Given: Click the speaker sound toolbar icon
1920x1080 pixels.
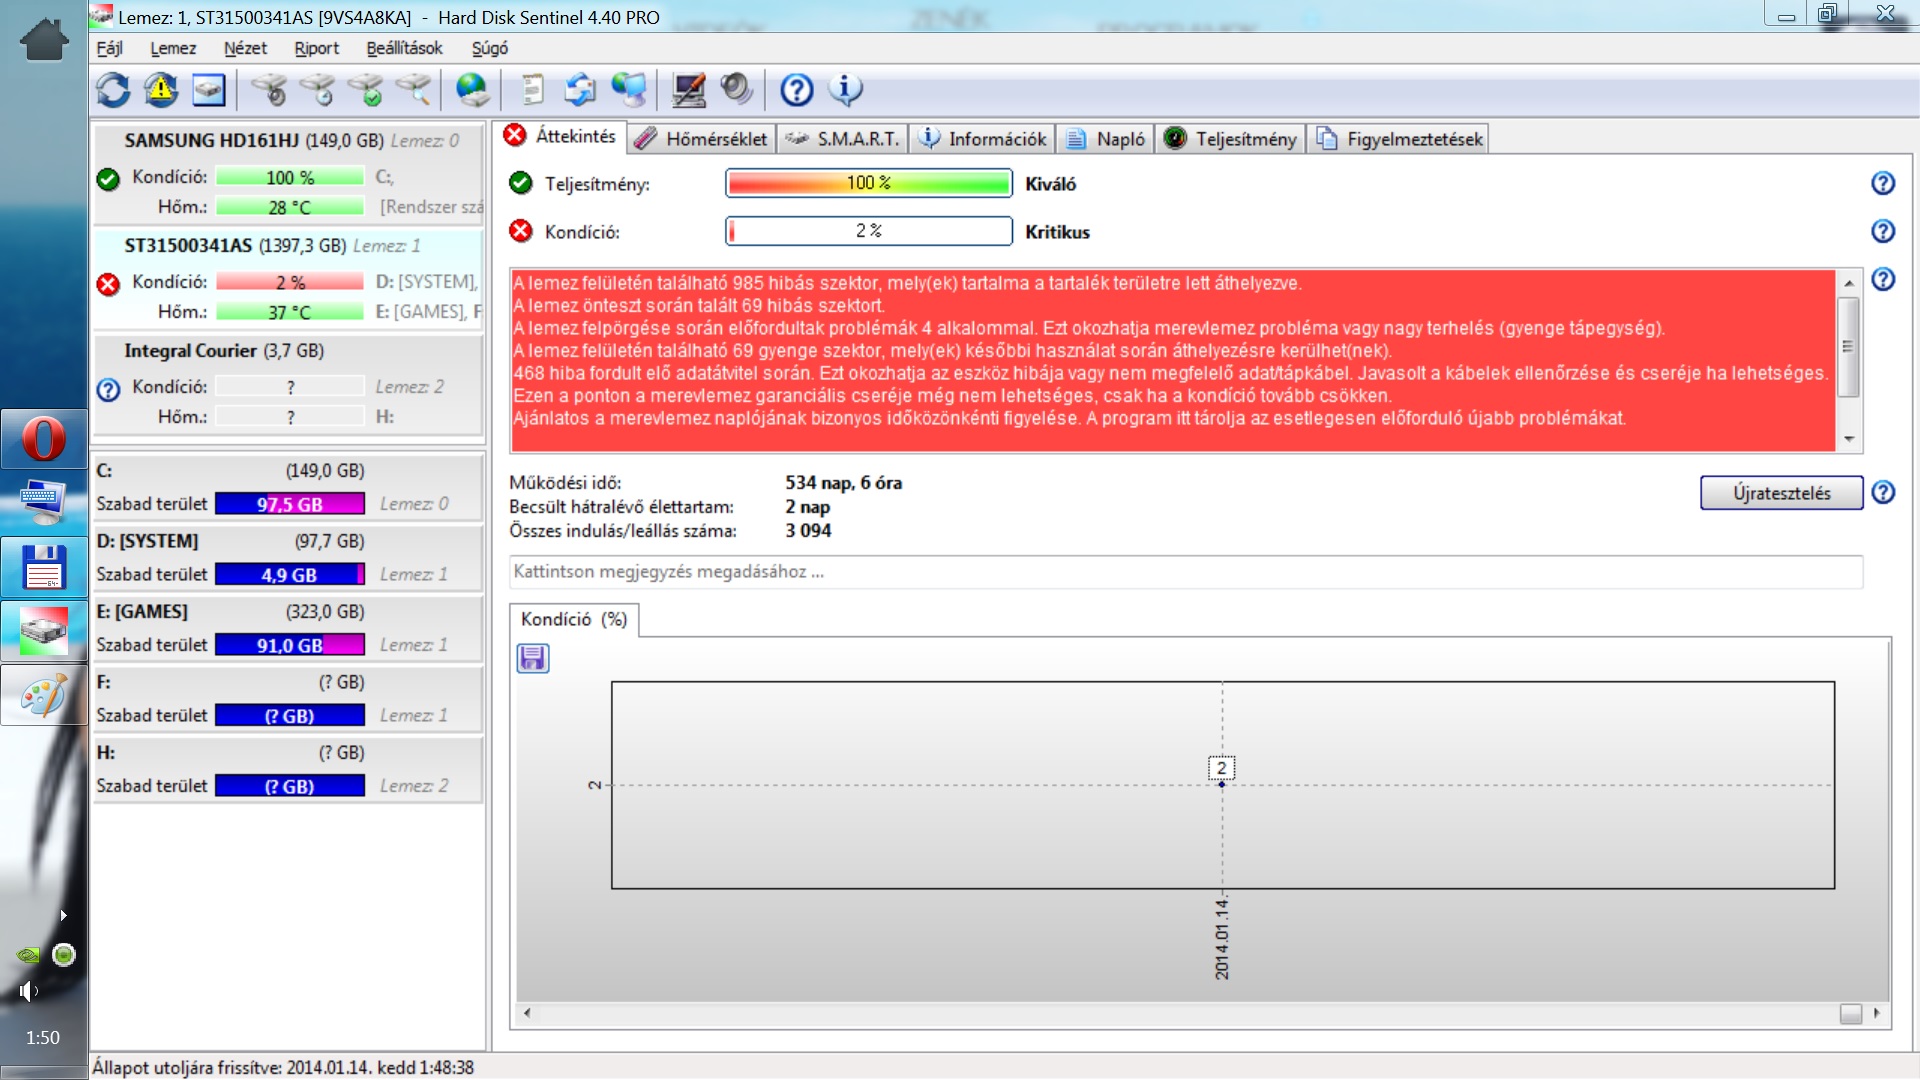Looking at the screenshot, I should coord(737,90).
